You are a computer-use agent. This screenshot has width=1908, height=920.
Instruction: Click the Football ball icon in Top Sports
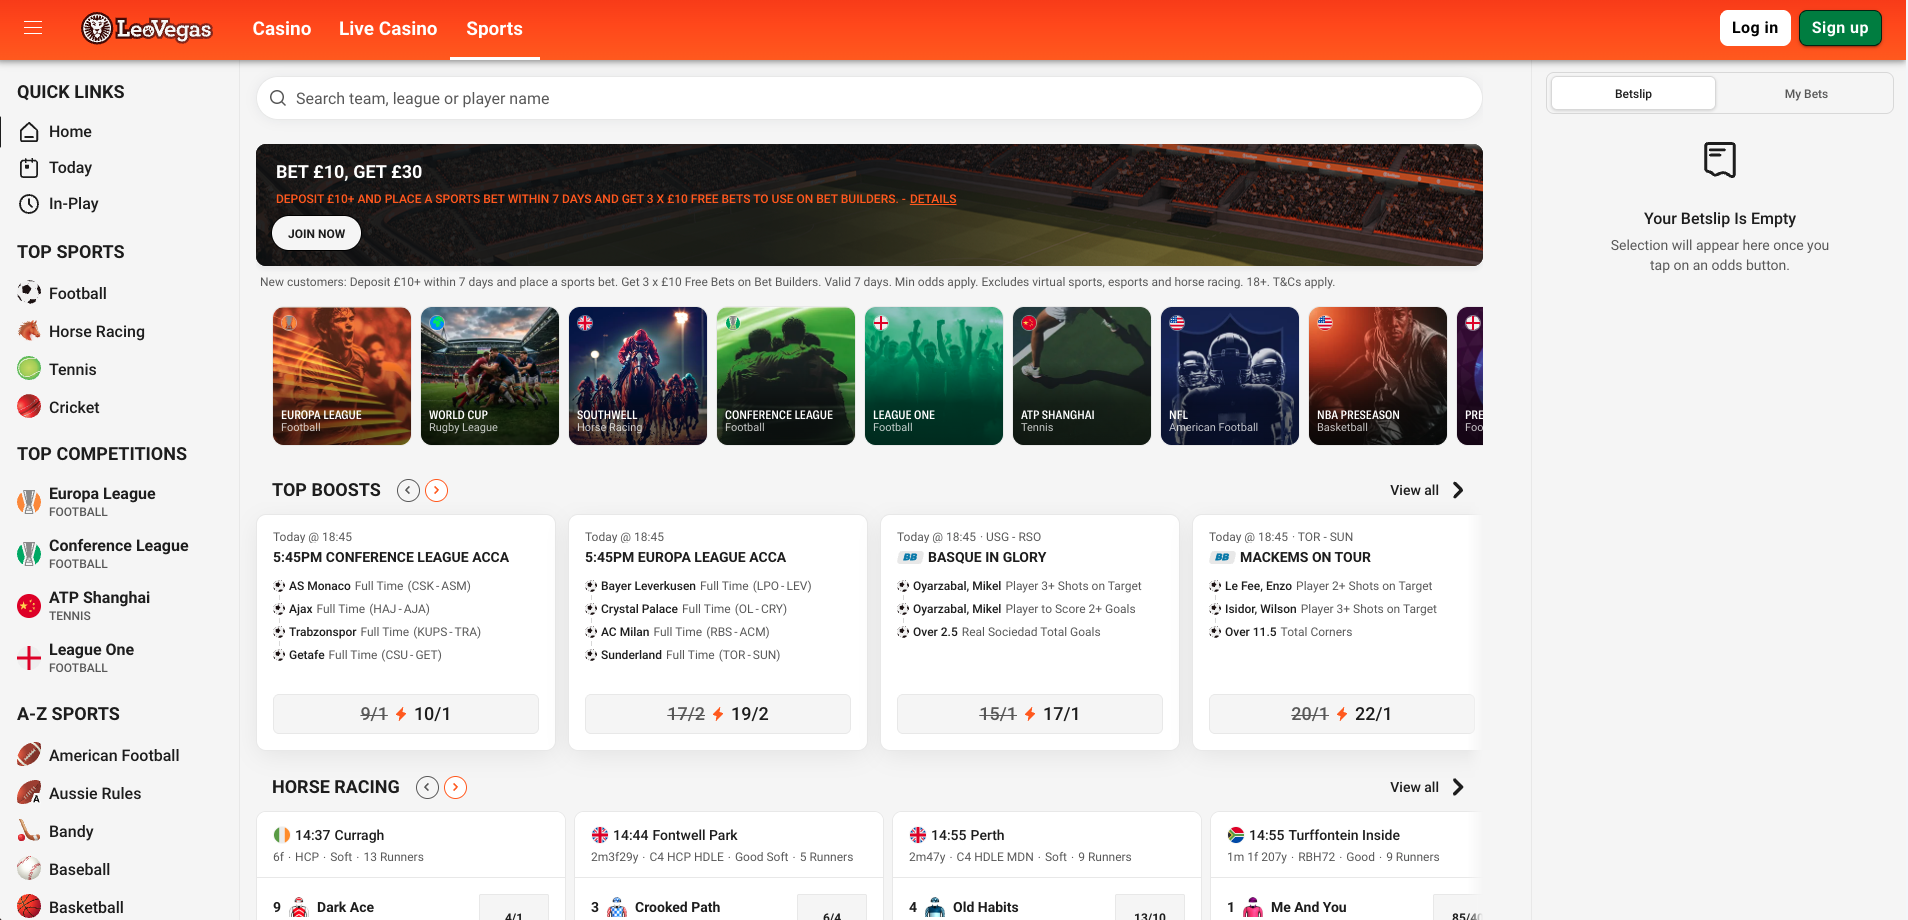29,293
